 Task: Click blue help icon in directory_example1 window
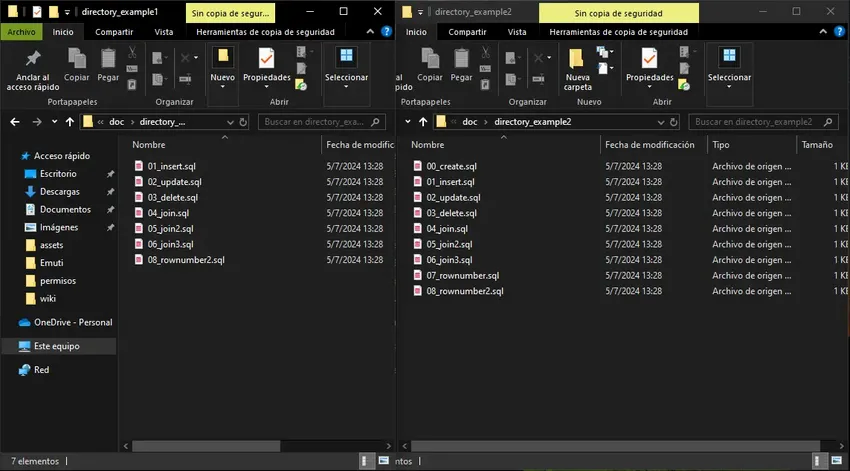386,32
